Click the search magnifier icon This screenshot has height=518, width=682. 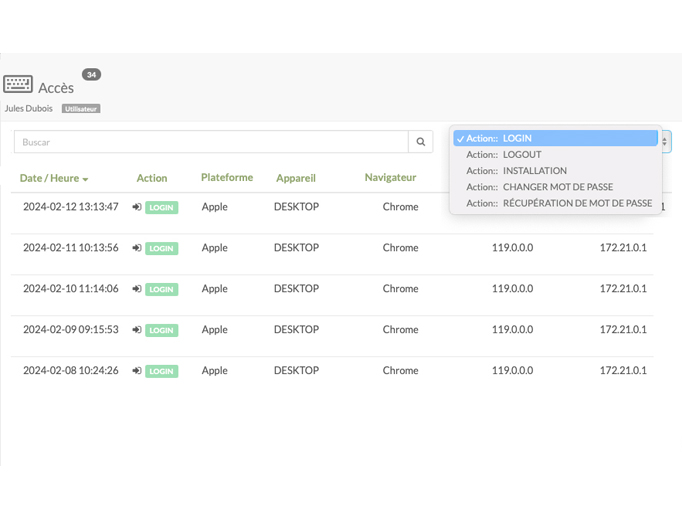[x=420, y=142]
